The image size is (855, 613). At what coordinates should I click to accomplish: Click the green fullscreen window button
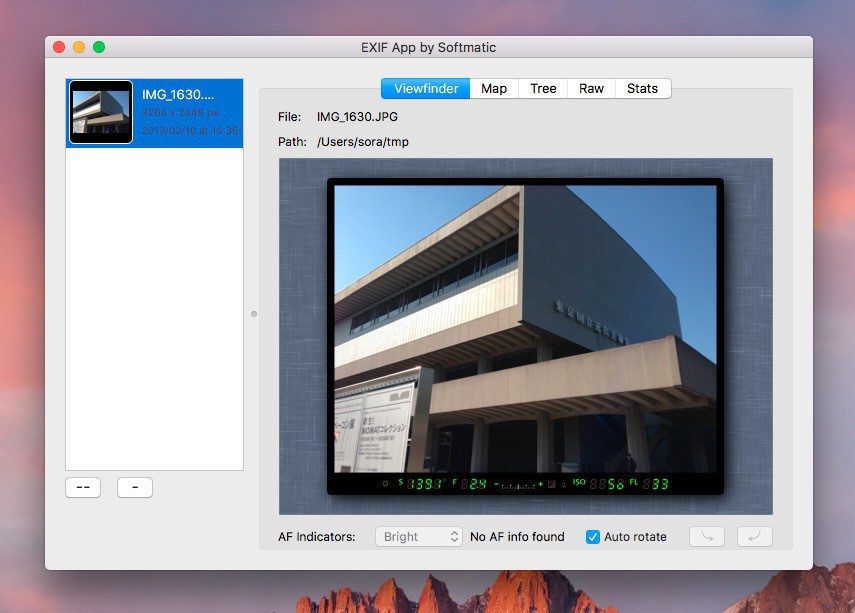(99, 47)
